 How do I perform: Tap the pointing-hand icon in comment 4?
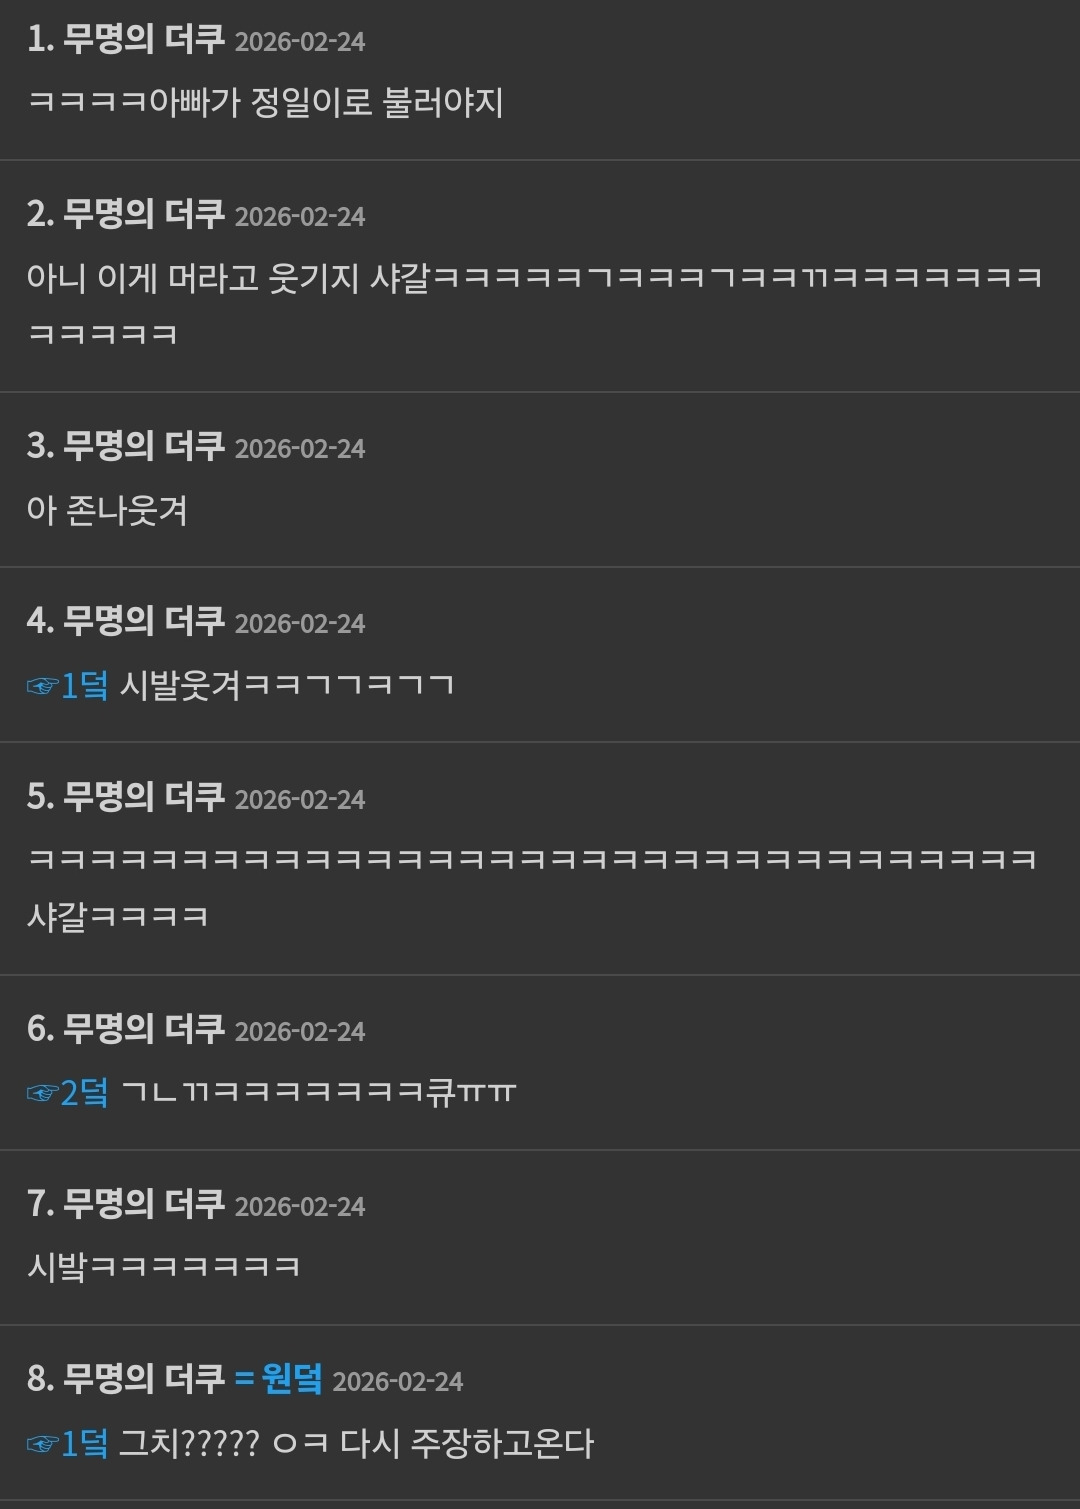43,686
